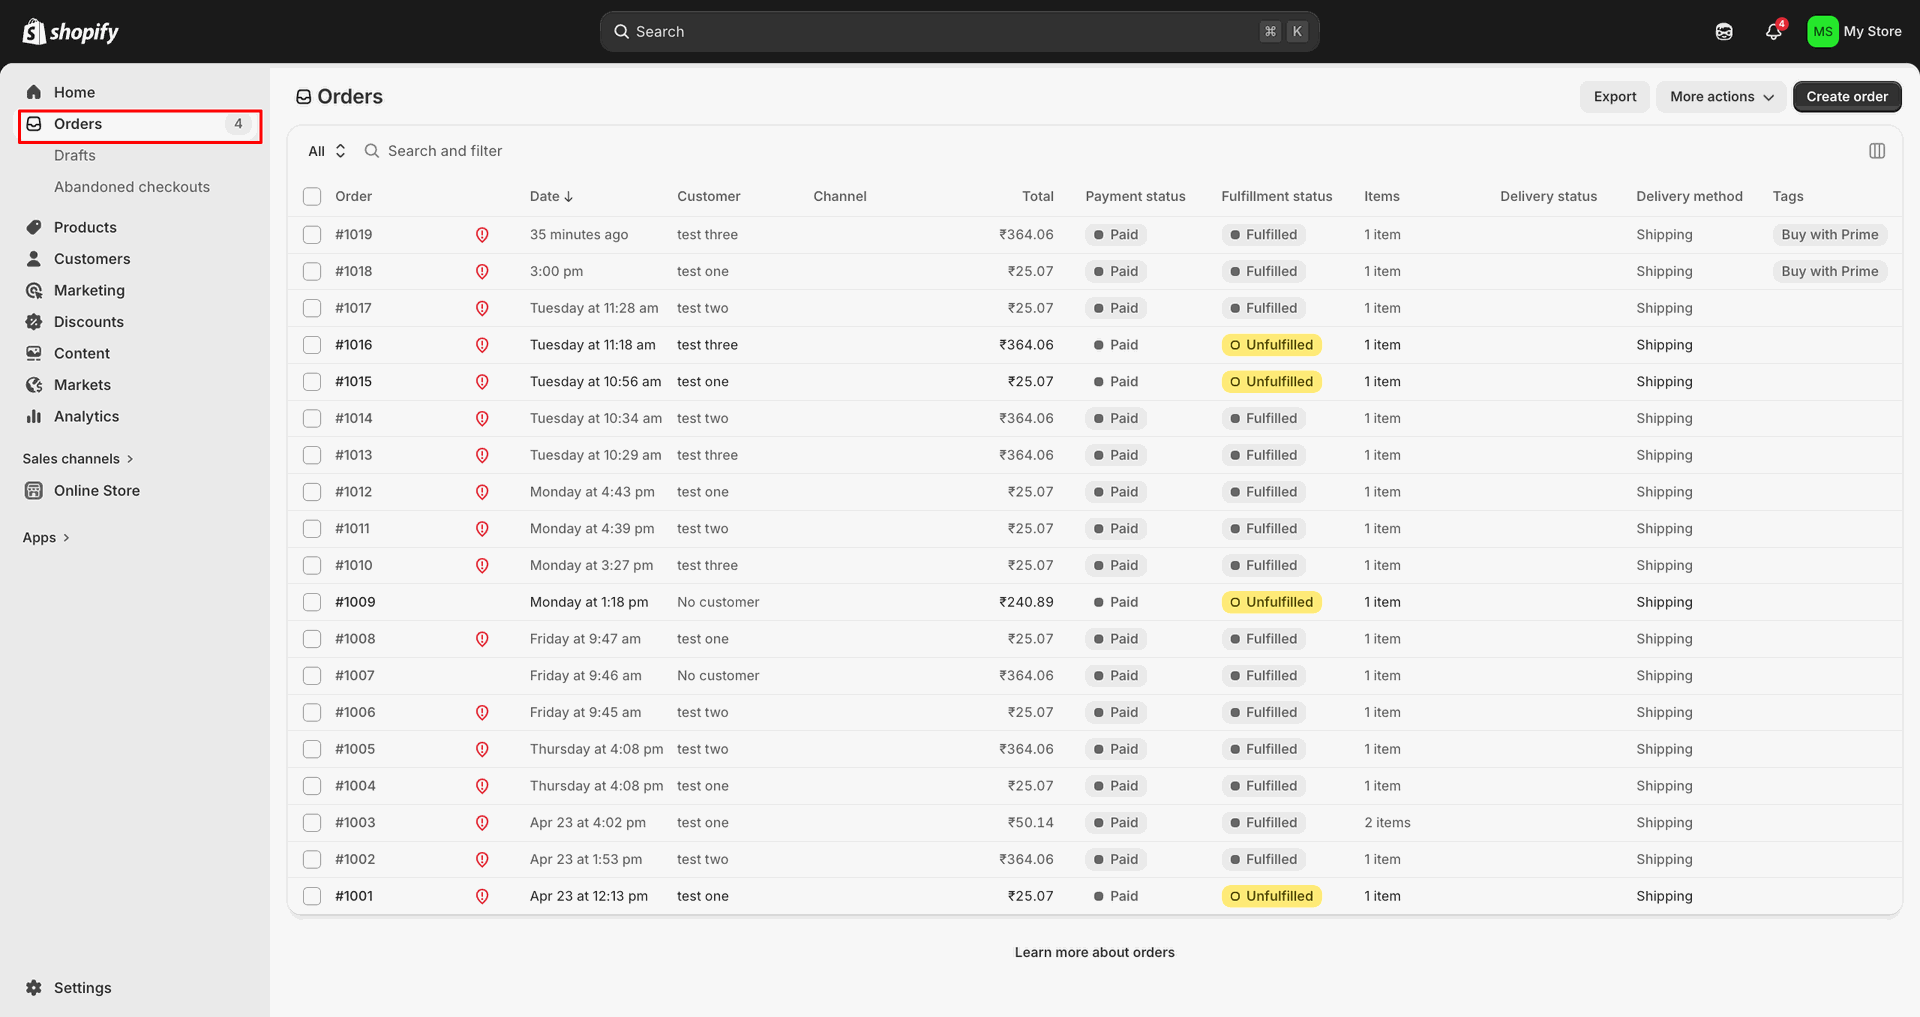The width and height of the screenshot is (1920, 1017).
Task: Click the Shopify logo
Action: [70, 32]
